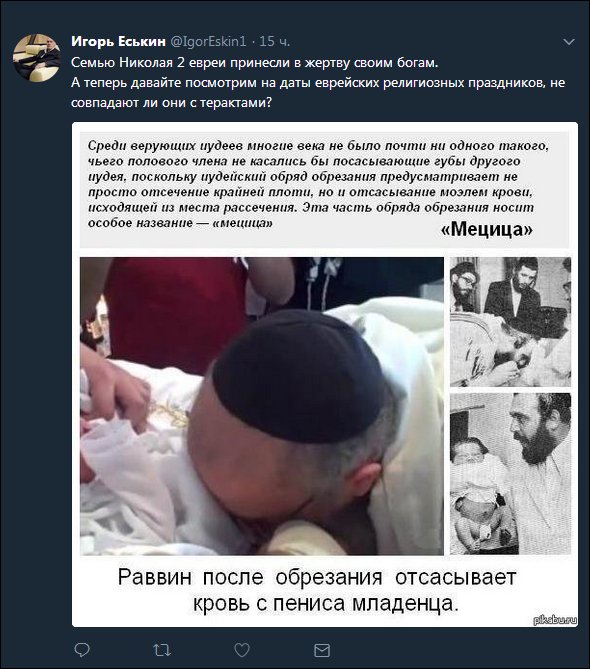Click the reply speech bubble icon
This screenshot has height=669, width=590.
click(82, 650)
